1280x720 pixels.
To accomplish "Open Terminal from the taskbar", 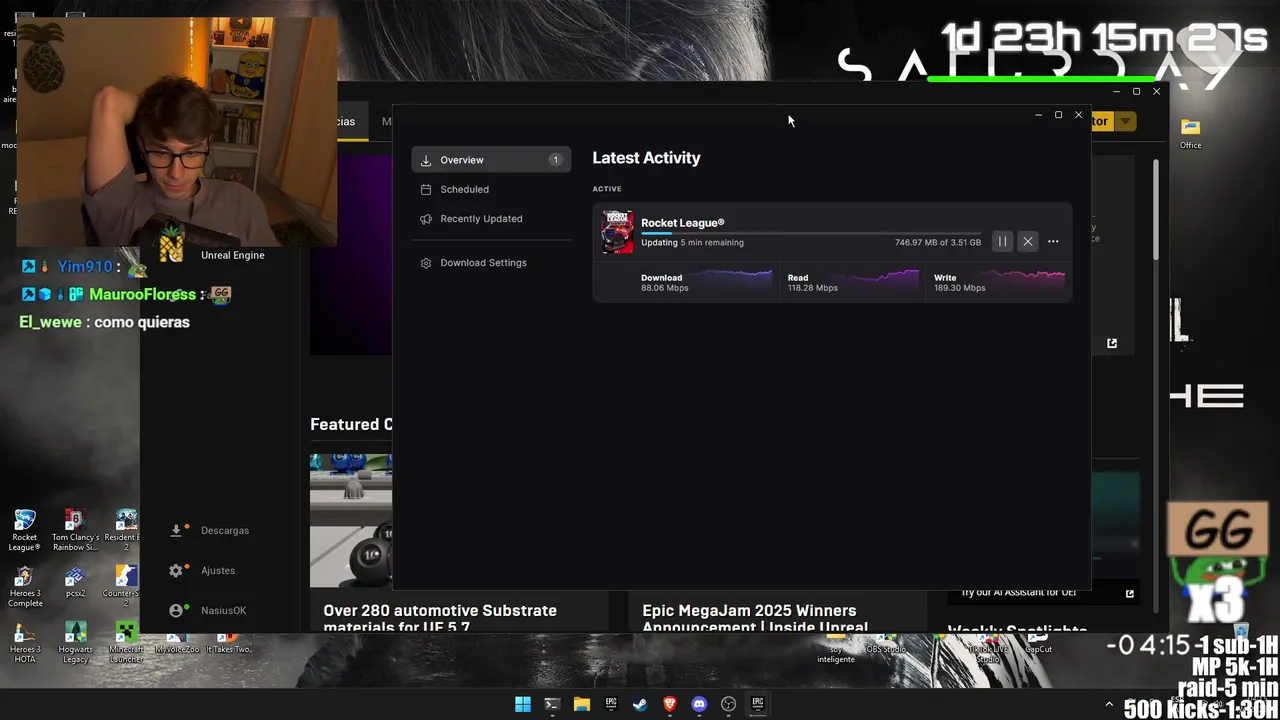I will point(552,704).
